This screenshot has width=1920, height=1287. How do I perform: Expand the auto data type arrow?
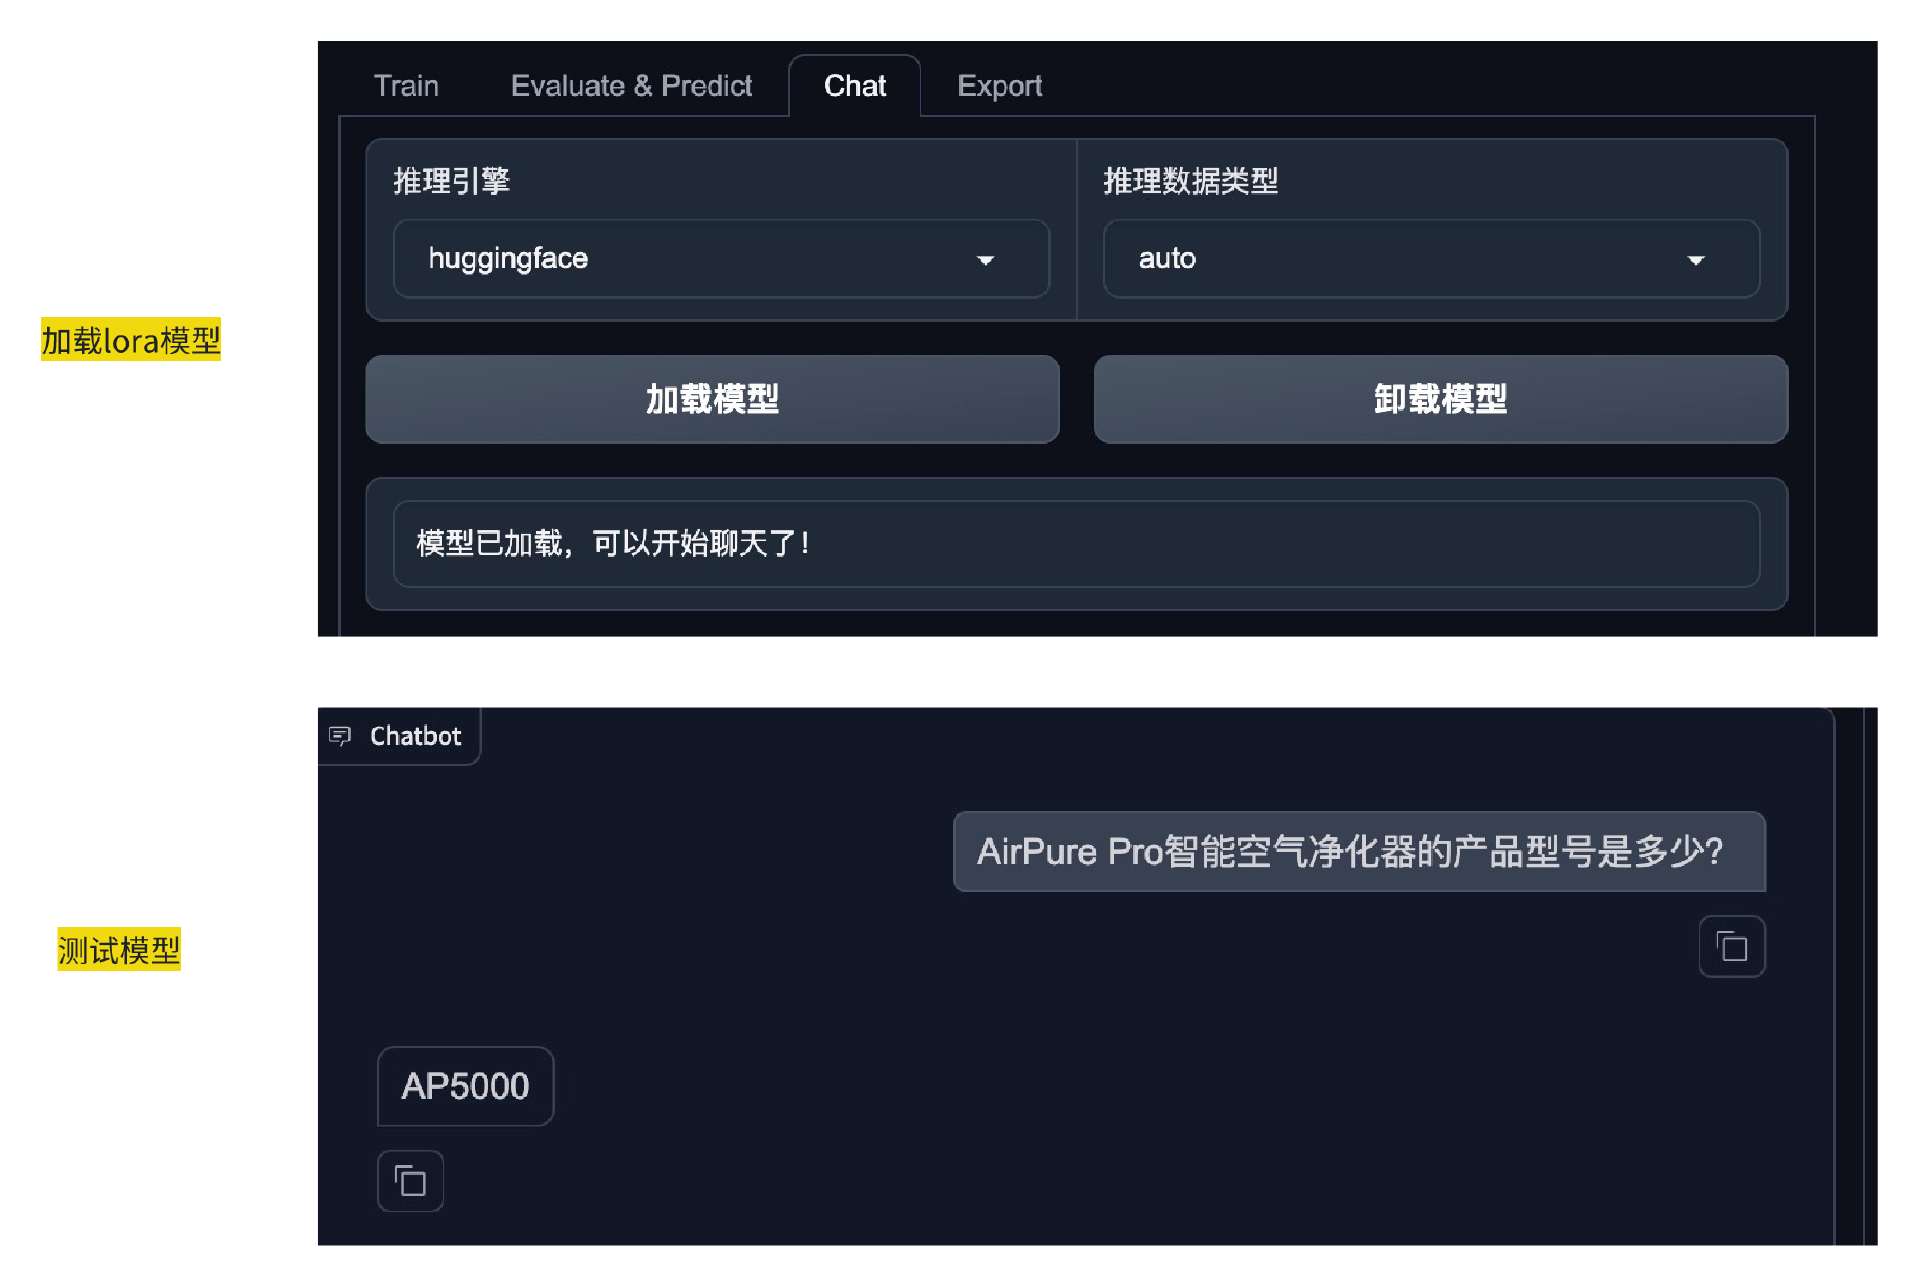pos(1695,260)
